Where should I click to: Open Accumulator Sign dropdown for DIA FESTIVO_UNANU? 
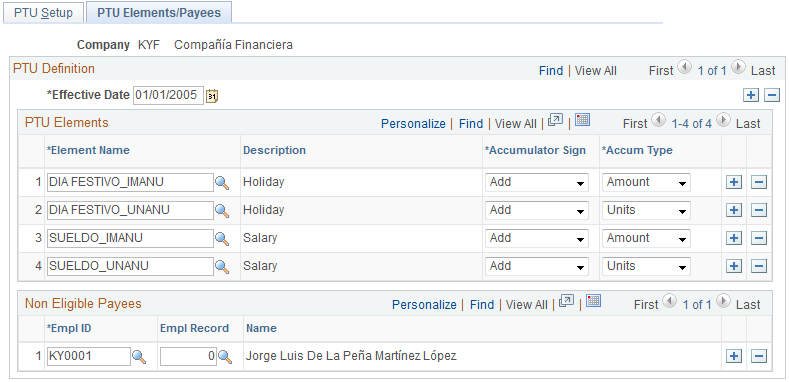pos(537,210)
